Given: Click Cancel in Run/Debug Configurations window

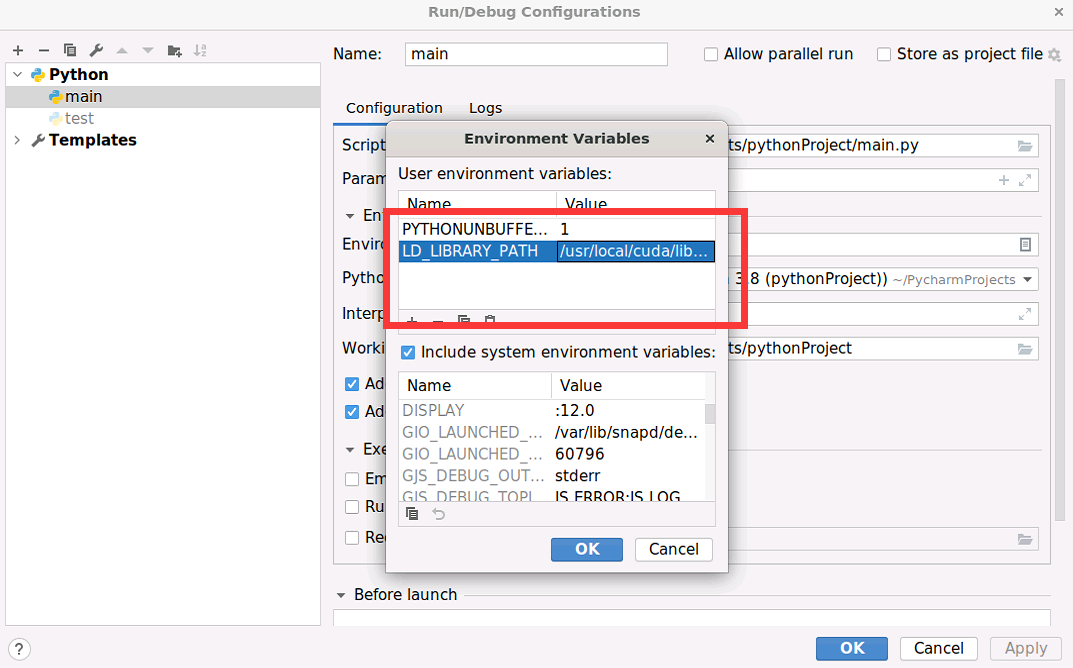Looking at the screenshot, I should pos(939,648).
